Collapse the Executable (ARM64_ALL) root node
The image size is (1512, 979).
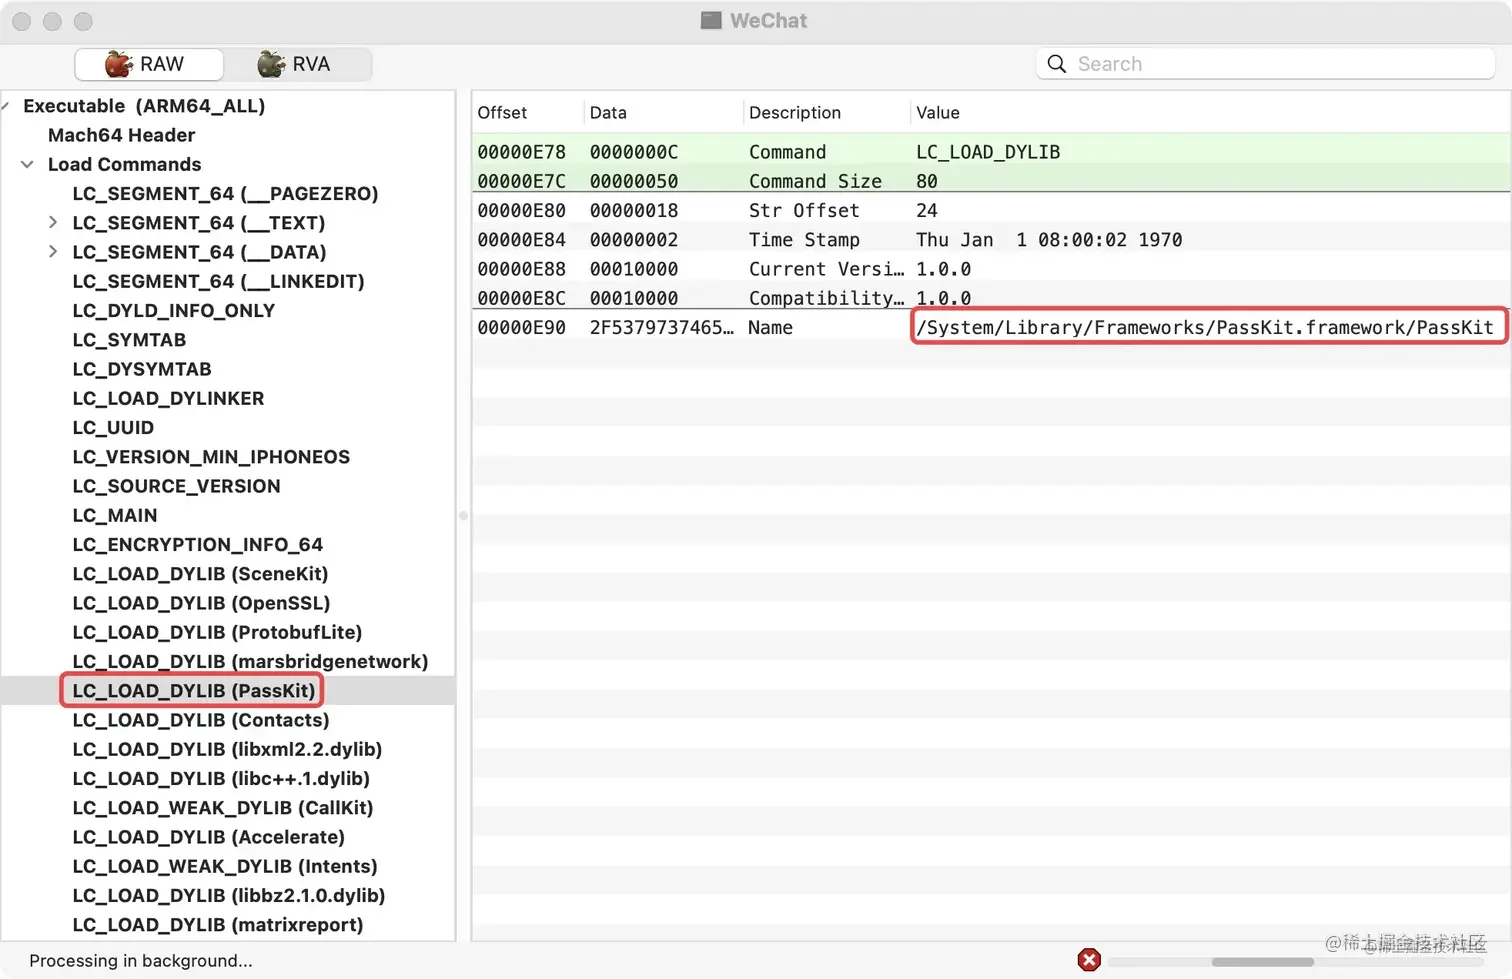pos(6,106)
